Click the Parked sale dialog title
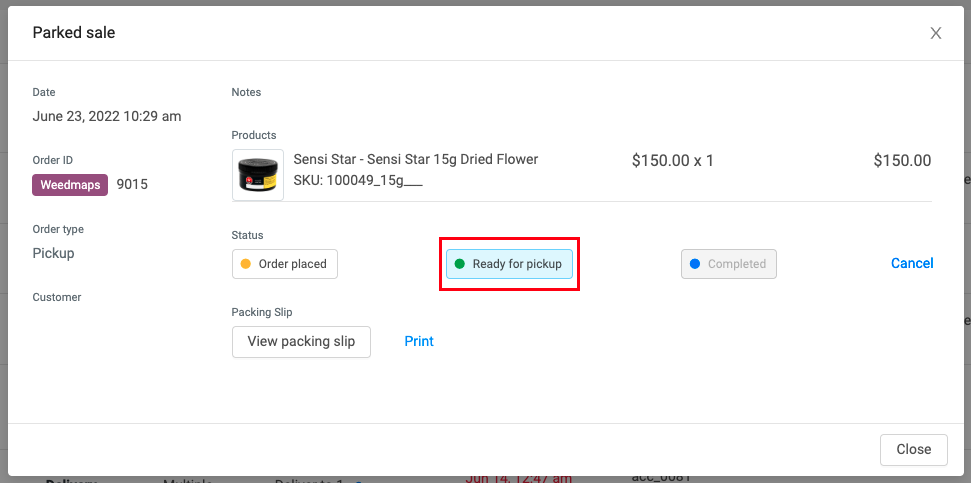 74,33
